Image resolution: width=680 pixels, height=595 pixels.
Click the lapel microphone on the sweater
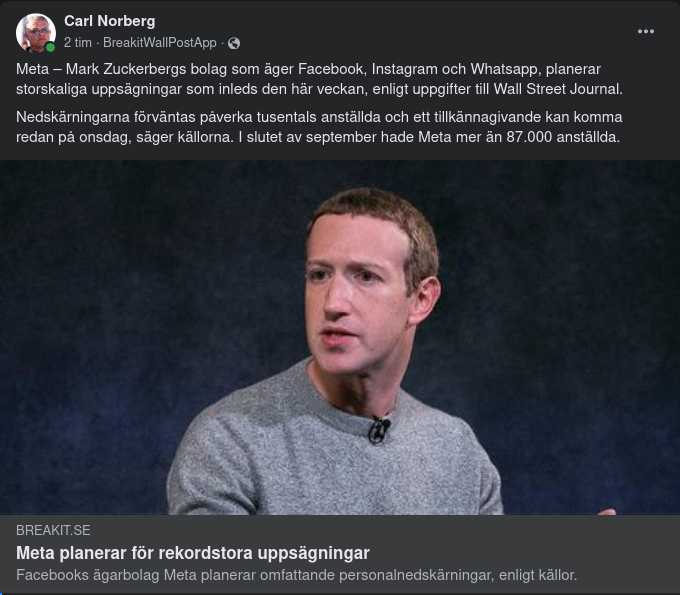[378, 430]
